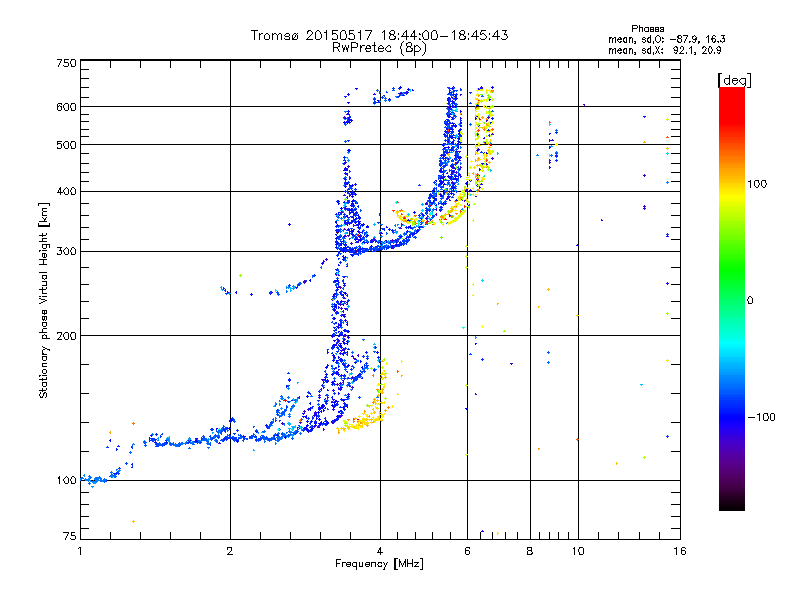Click the y-axis tick label '500'
The image size is (800, 600).
[66, 145]
